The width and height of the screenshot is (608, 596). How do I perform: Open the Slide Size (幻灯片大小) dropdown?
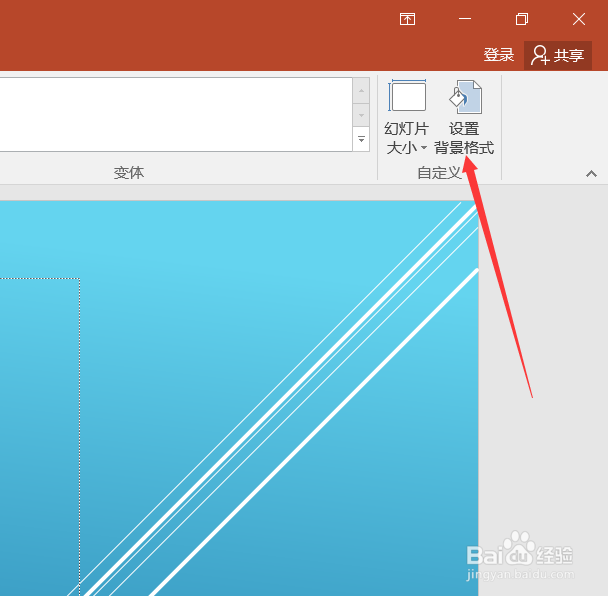(x=406, y=117)
